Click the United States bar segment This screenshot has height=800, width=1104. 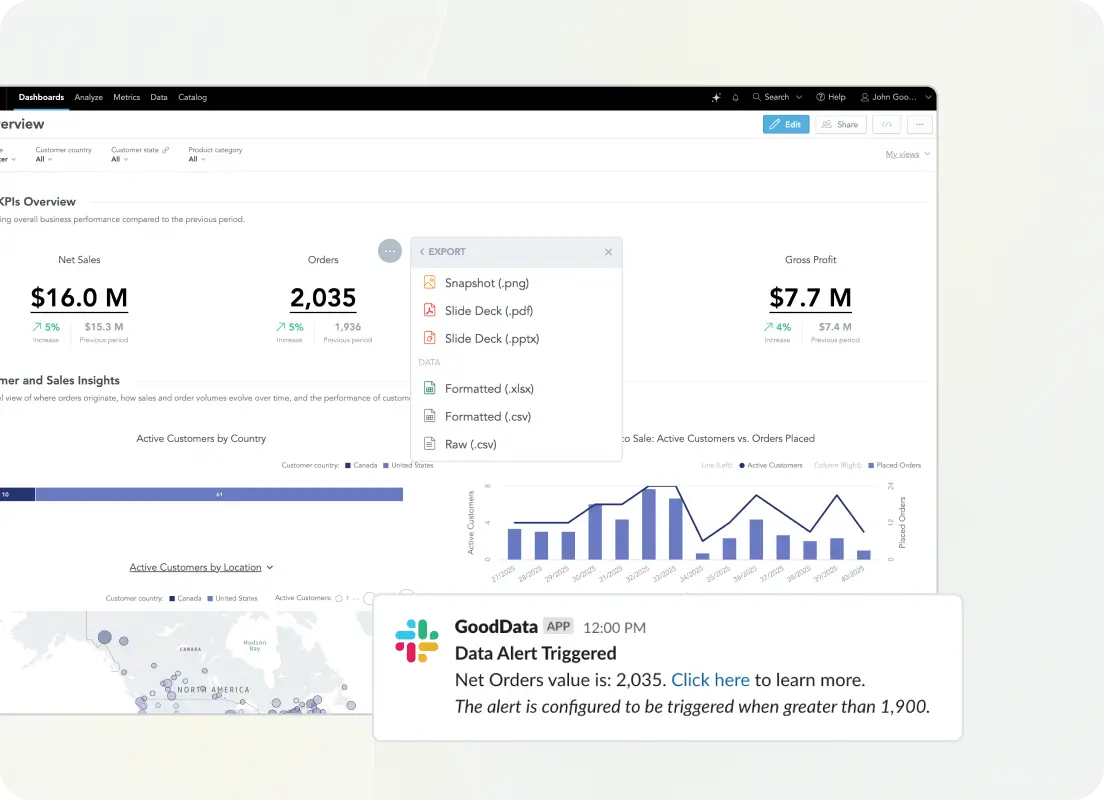[219, 494]
